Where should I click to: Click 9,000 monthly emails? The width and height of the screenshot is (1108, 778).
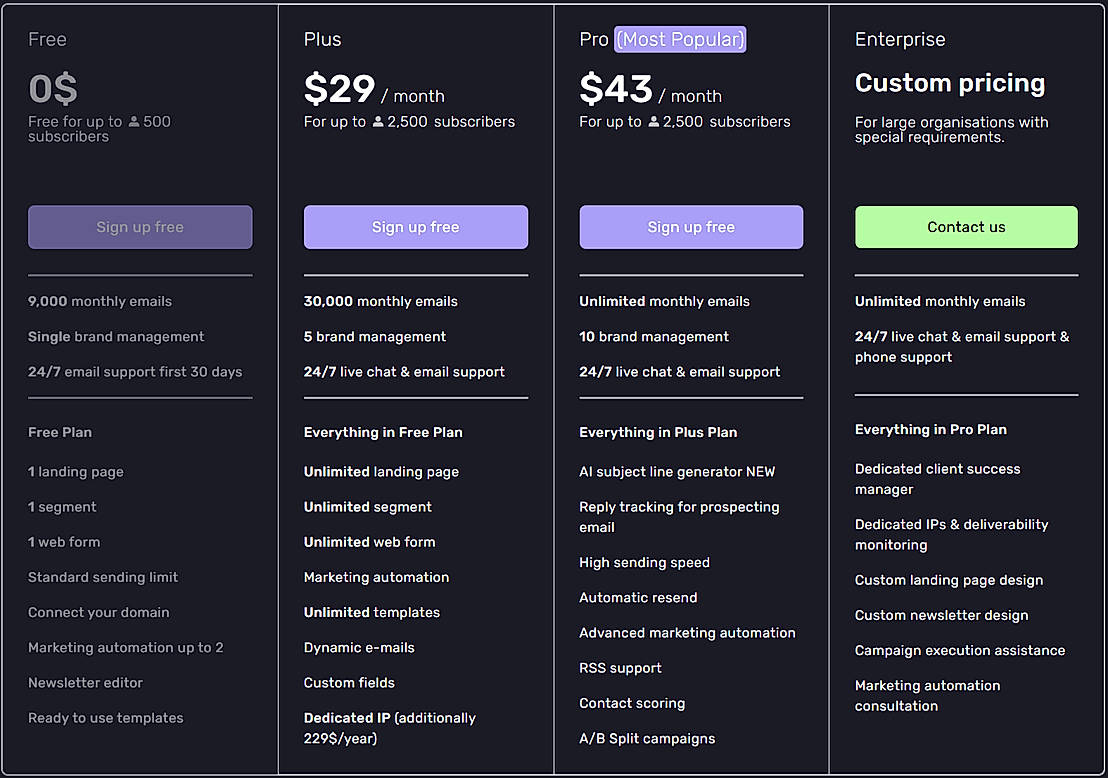[100, 301]
